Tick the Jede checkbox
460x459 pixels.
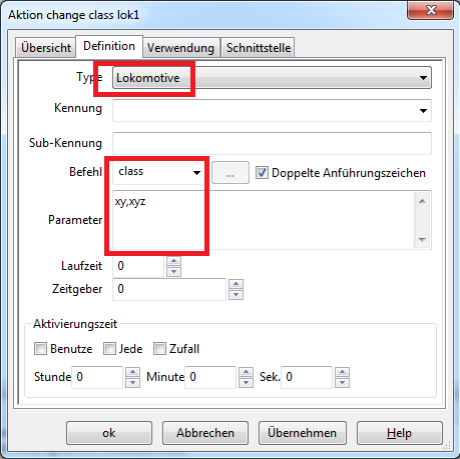[109, 349]
